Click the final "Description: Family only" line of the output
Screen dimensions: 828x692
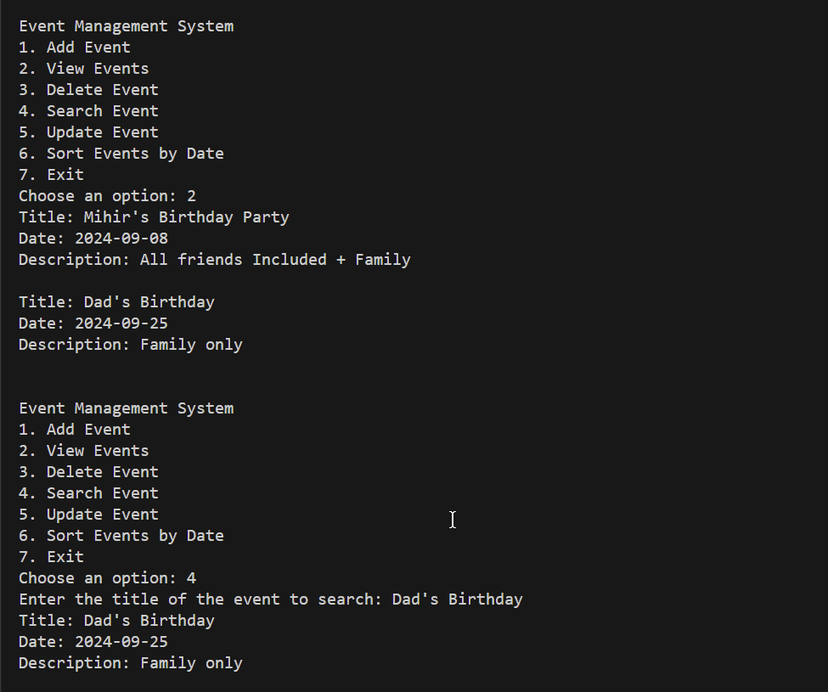point(130,663)
